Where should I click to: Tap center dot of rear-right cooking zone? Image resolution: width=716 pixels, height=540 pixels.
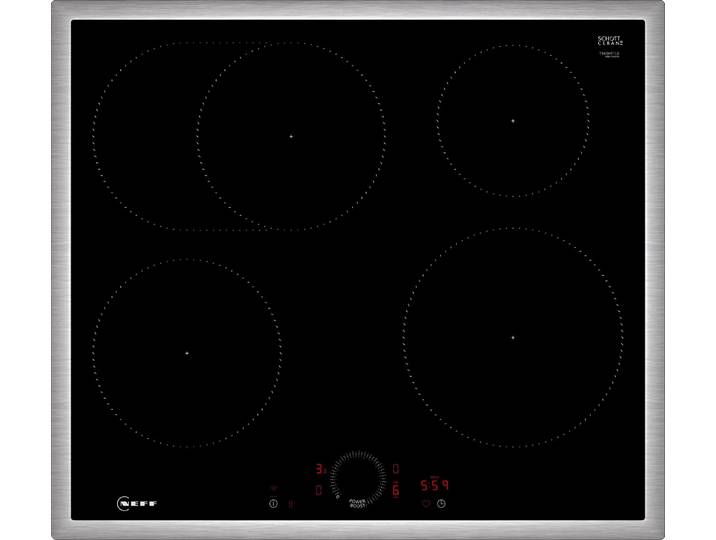[513, 121]
